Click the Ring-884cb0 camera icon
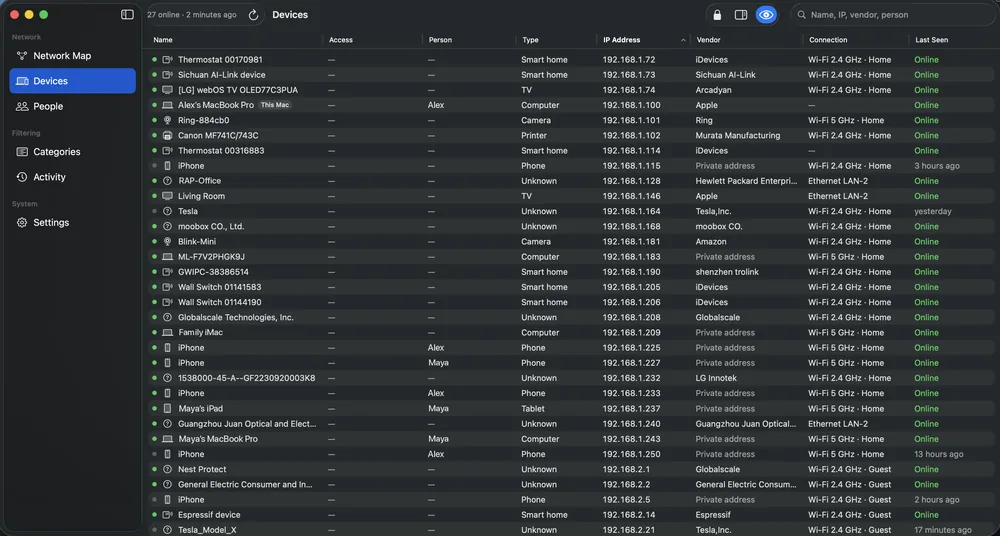 pyautogui.click(x=168, y=120)
